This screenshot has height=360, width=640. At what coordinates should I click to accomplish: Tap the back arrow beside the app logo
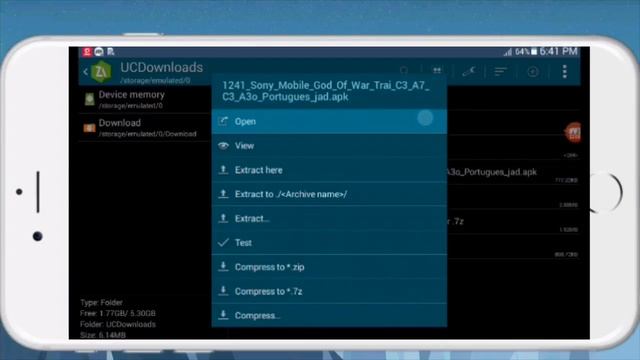(x=85, y=72)
